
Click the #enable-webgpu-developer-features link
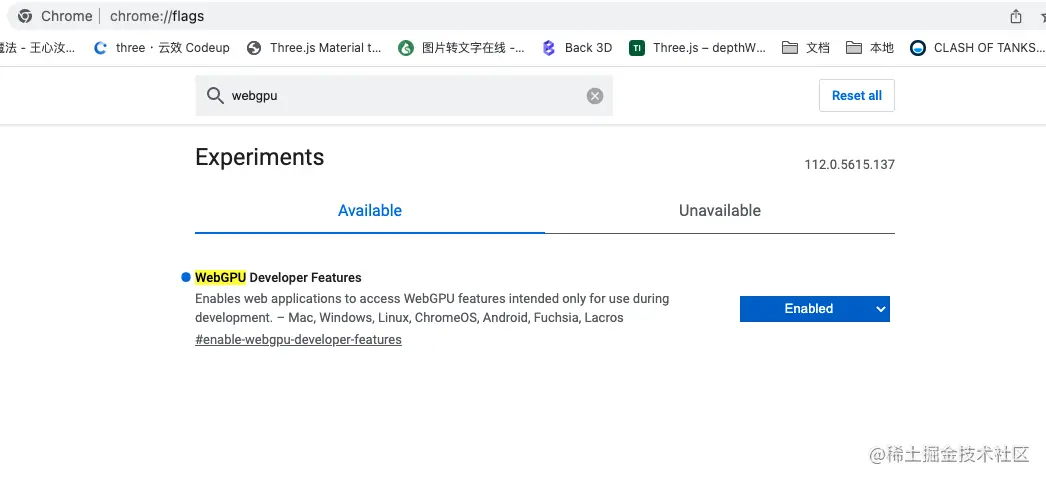coord(298,340)
